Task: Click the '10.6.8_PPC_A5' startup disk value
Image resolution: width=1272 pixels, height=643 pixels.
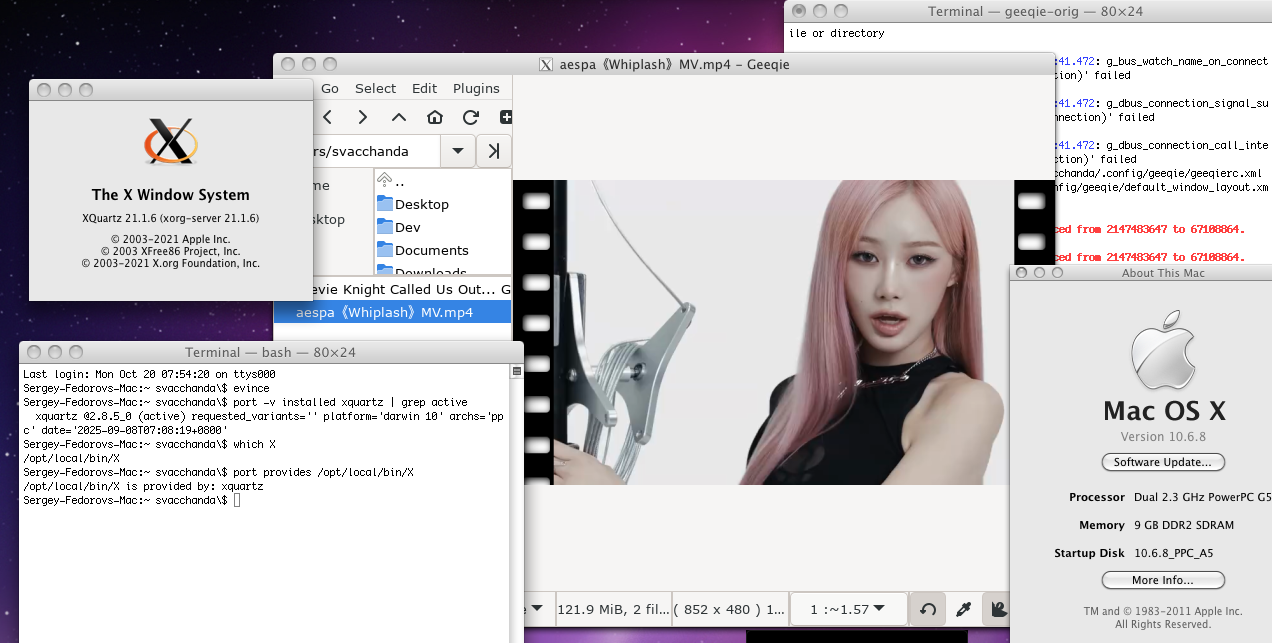Action: click(x=1173, y=553)
